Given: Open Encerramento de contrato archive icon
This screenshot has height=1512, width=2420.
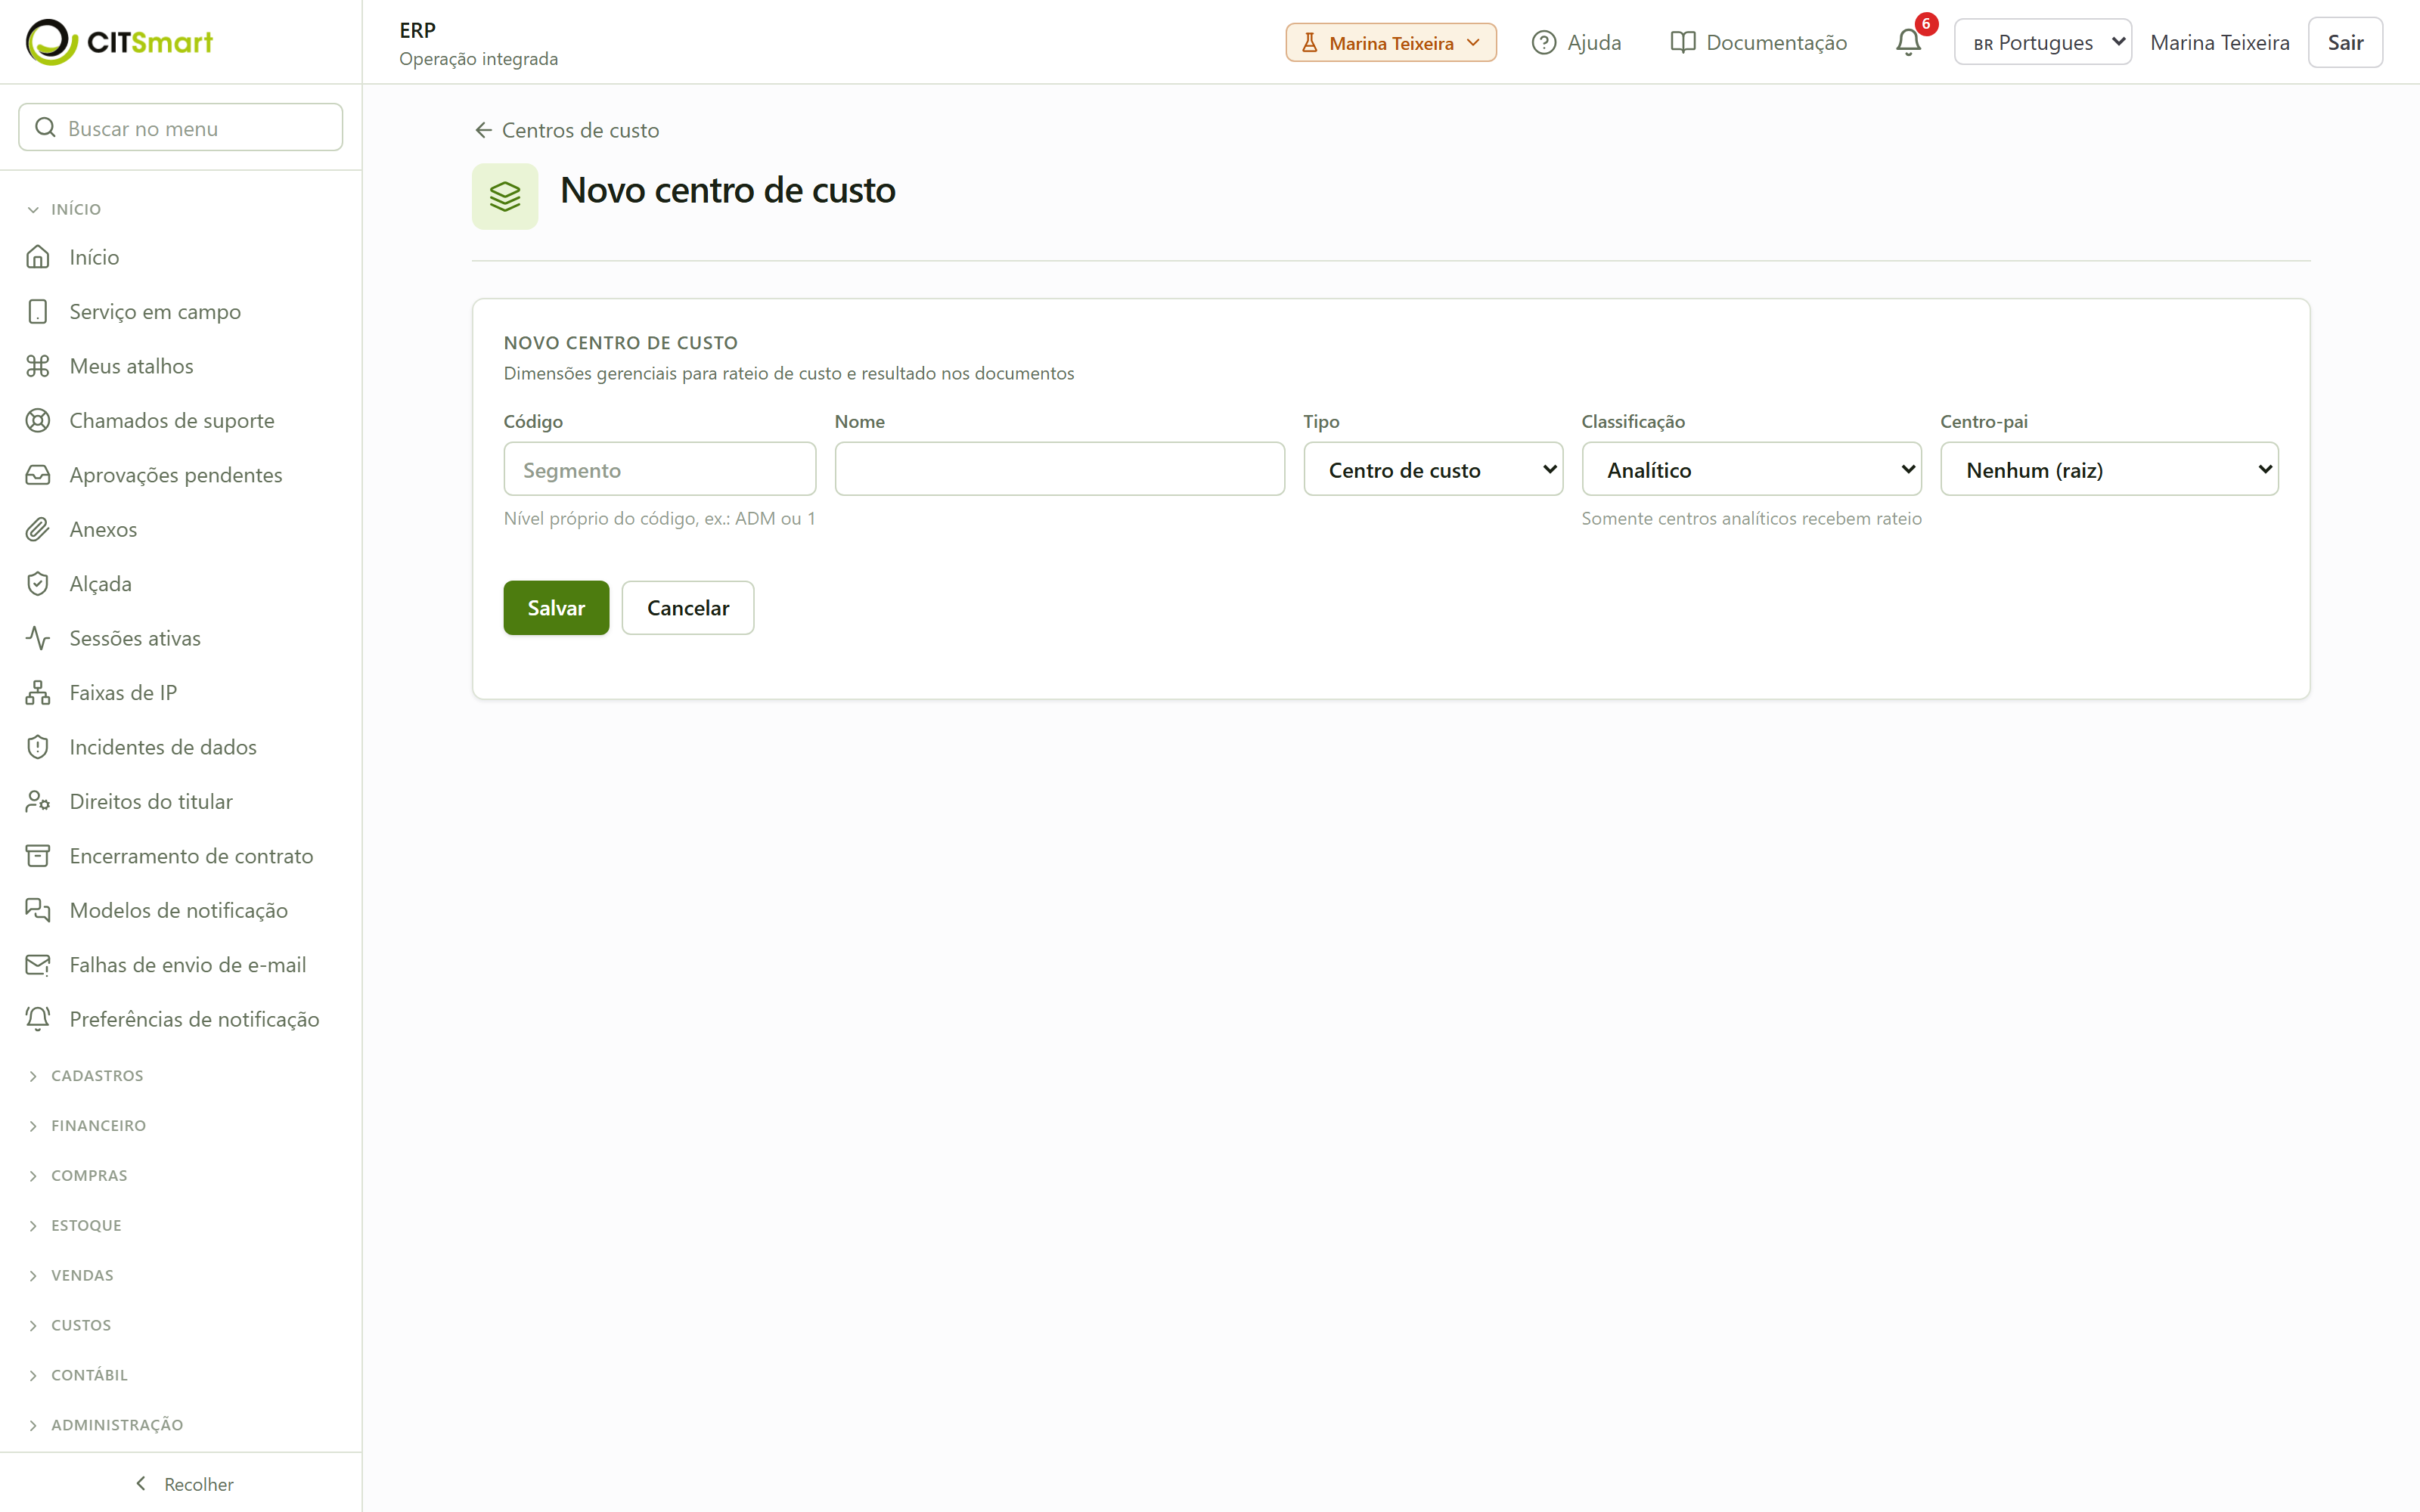Looking at the screenshot, I should 38,856.
